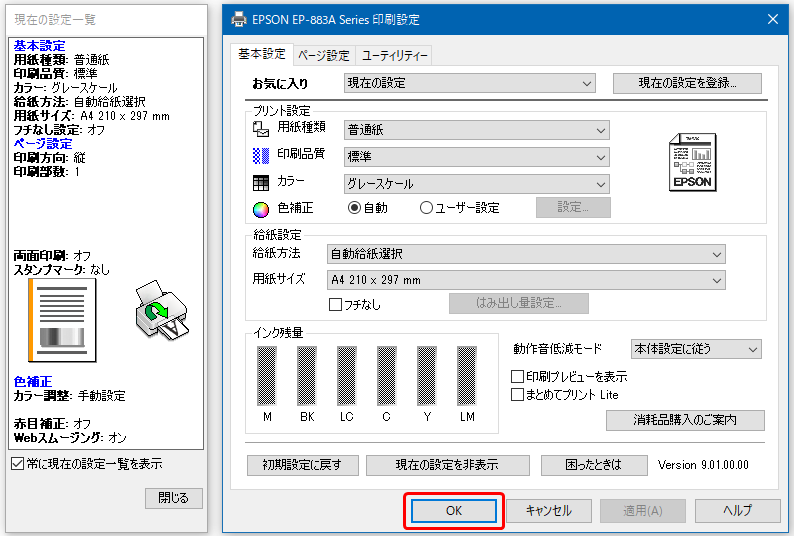Click the LC light cyan ink level bar
This screenshot has height=536, width=794.
coord(347,375)
